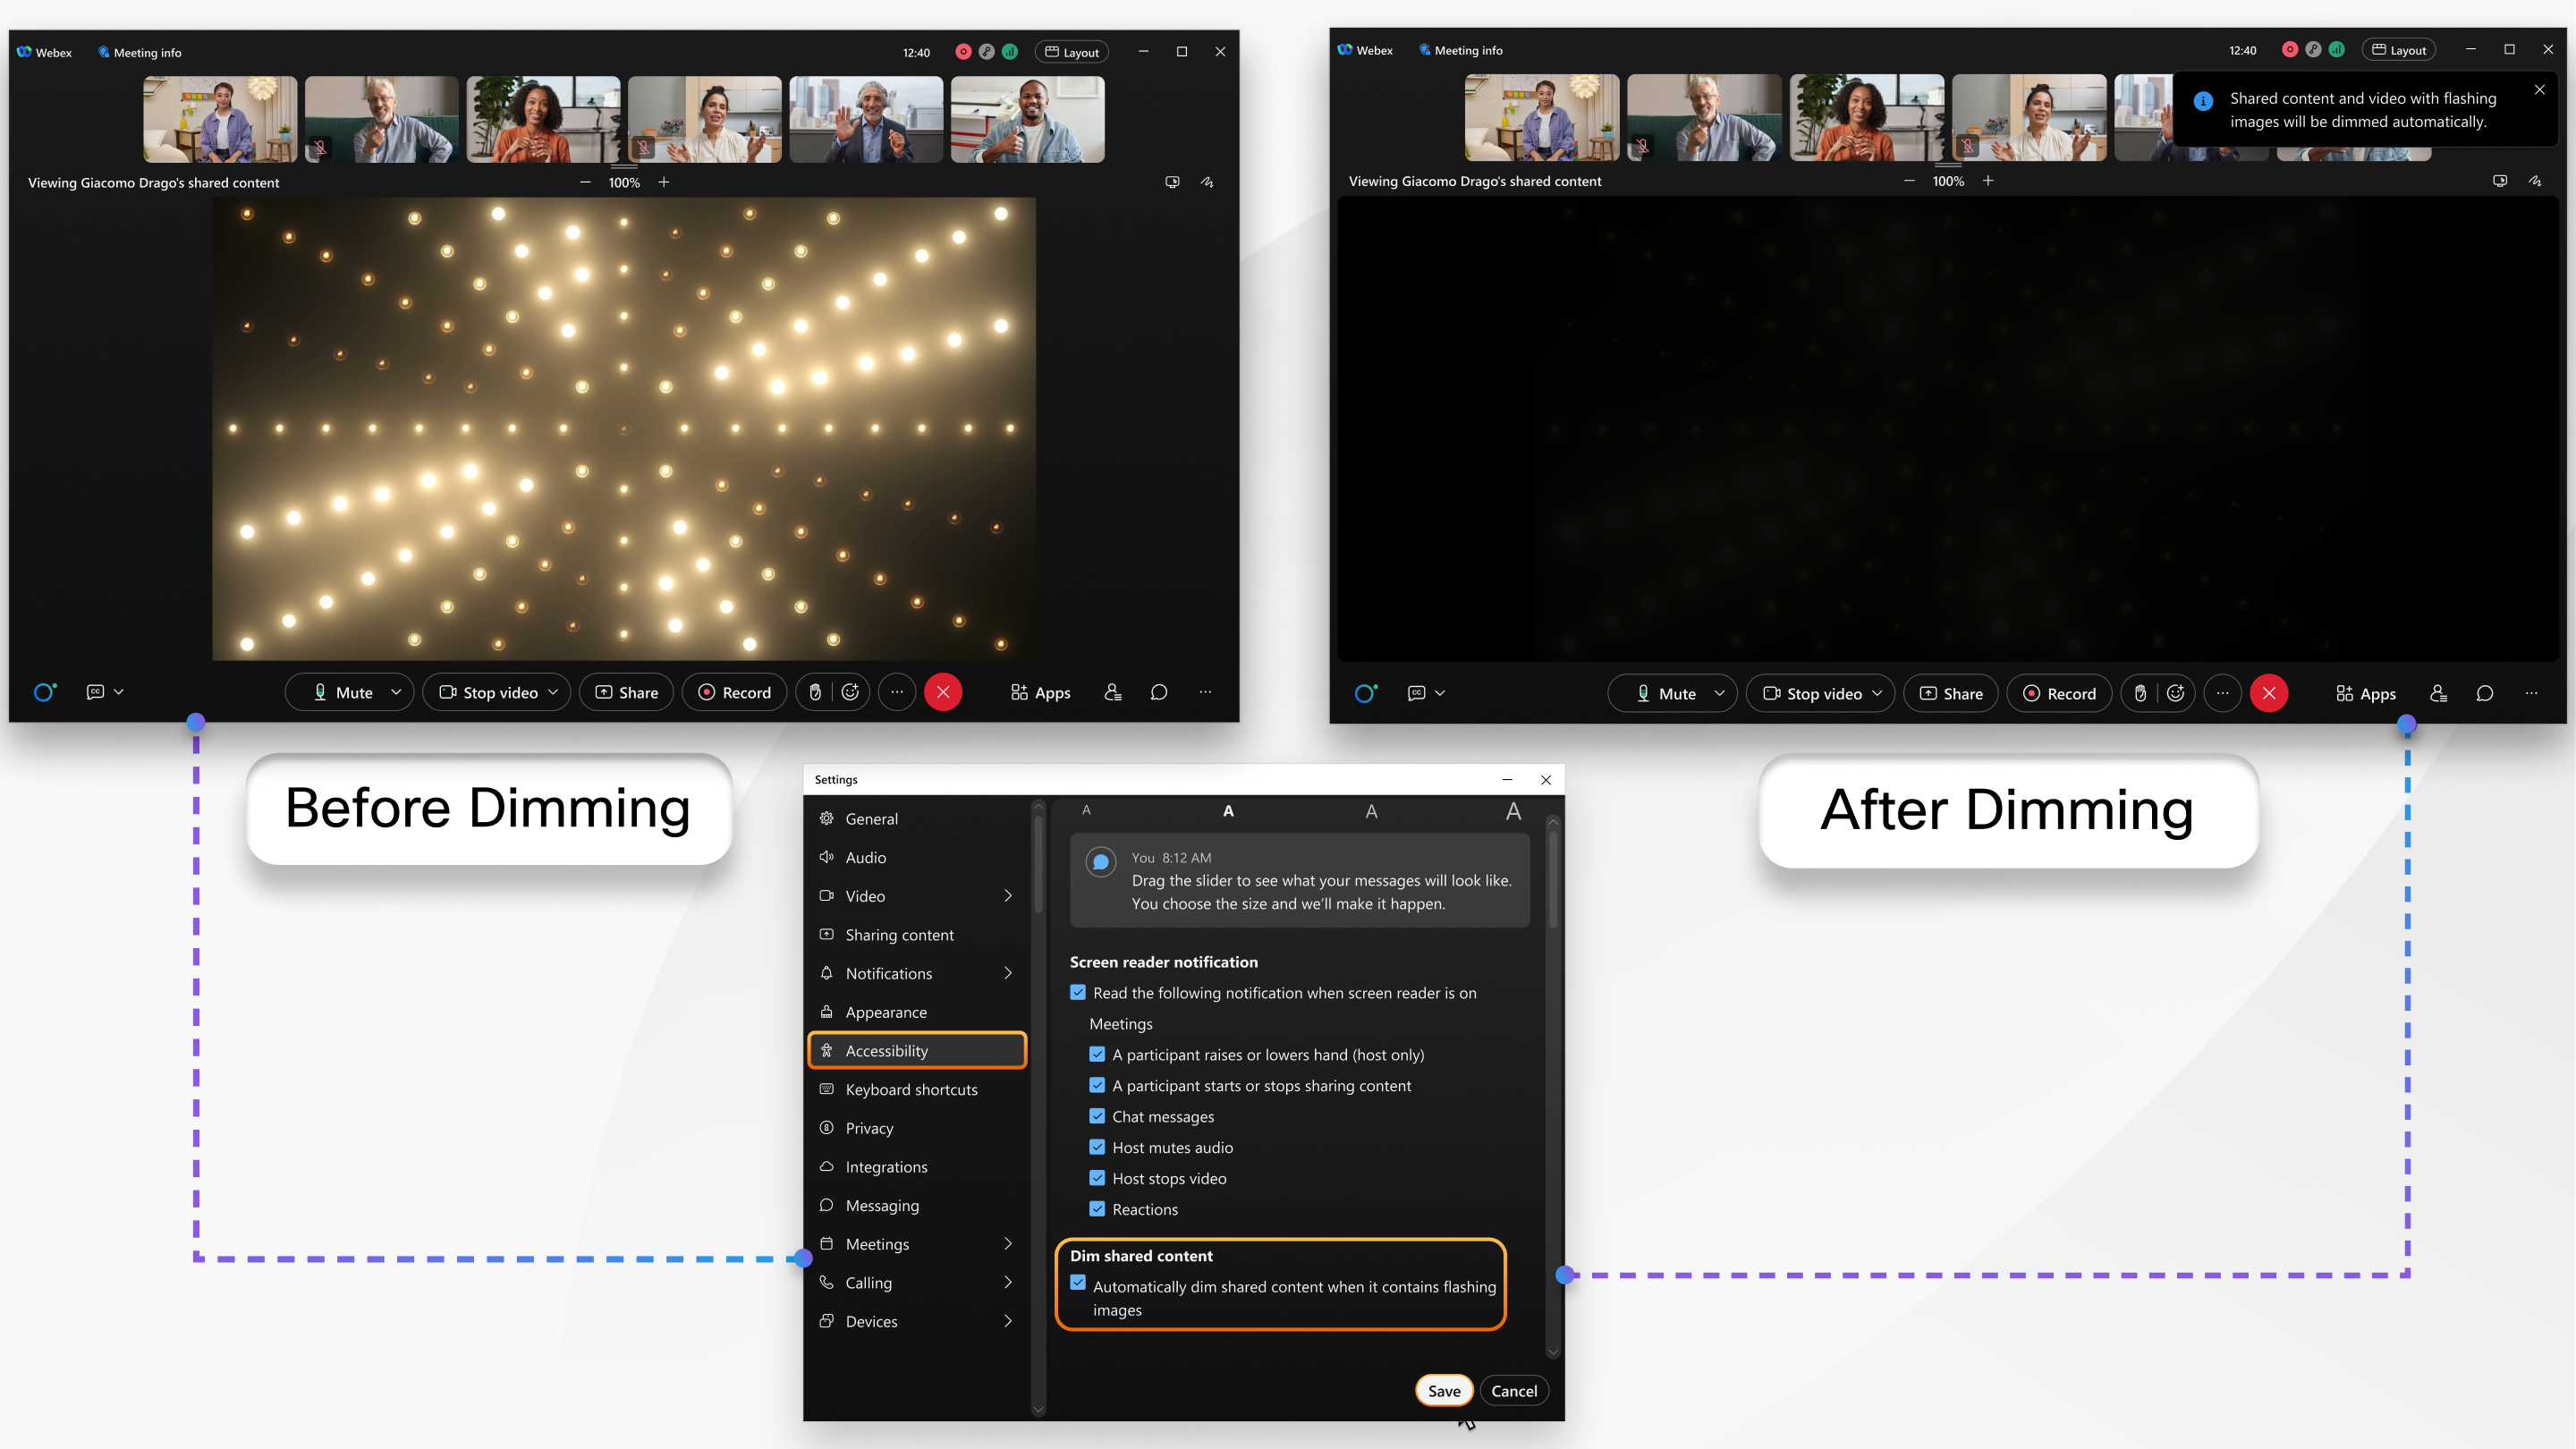2576x1449 pixels.
Task: Click the Save button in Settings
Action: (x=1443, y=1391)
